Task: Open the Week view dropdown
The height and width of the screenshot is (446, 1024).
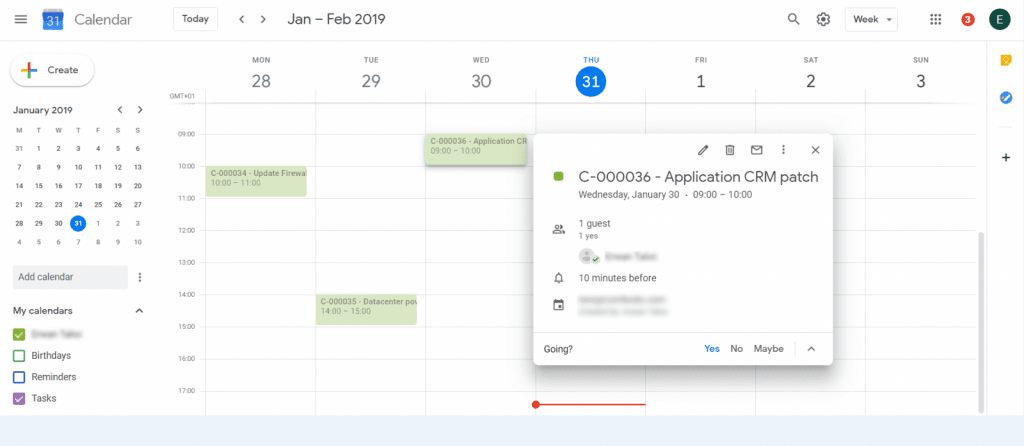Action: (872, 19)
